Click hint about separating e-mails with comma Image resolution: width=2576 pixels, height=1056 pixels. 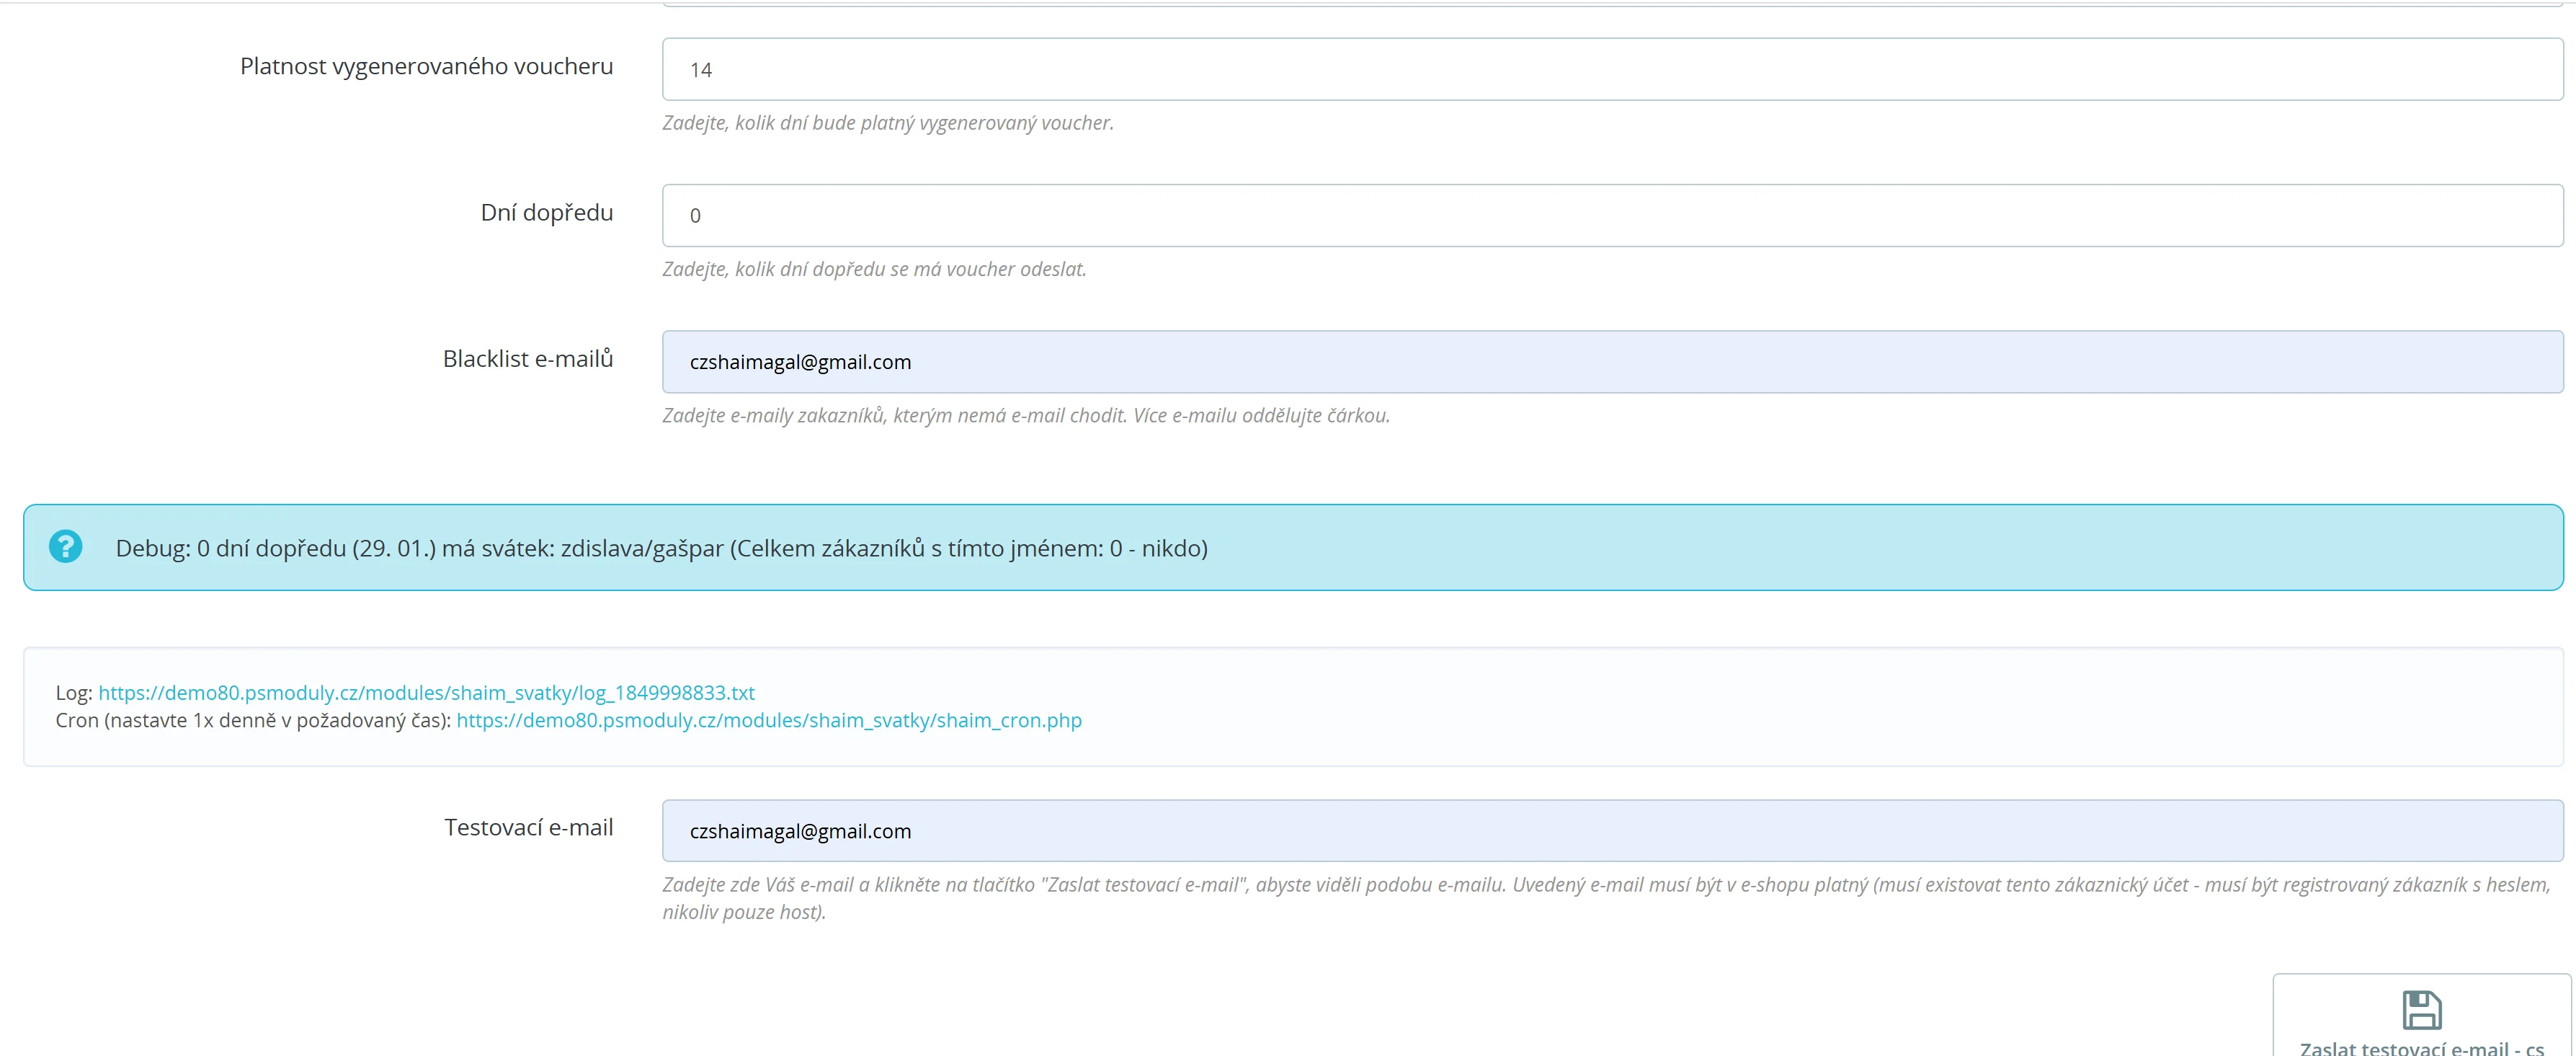[x=1025, y=415]
